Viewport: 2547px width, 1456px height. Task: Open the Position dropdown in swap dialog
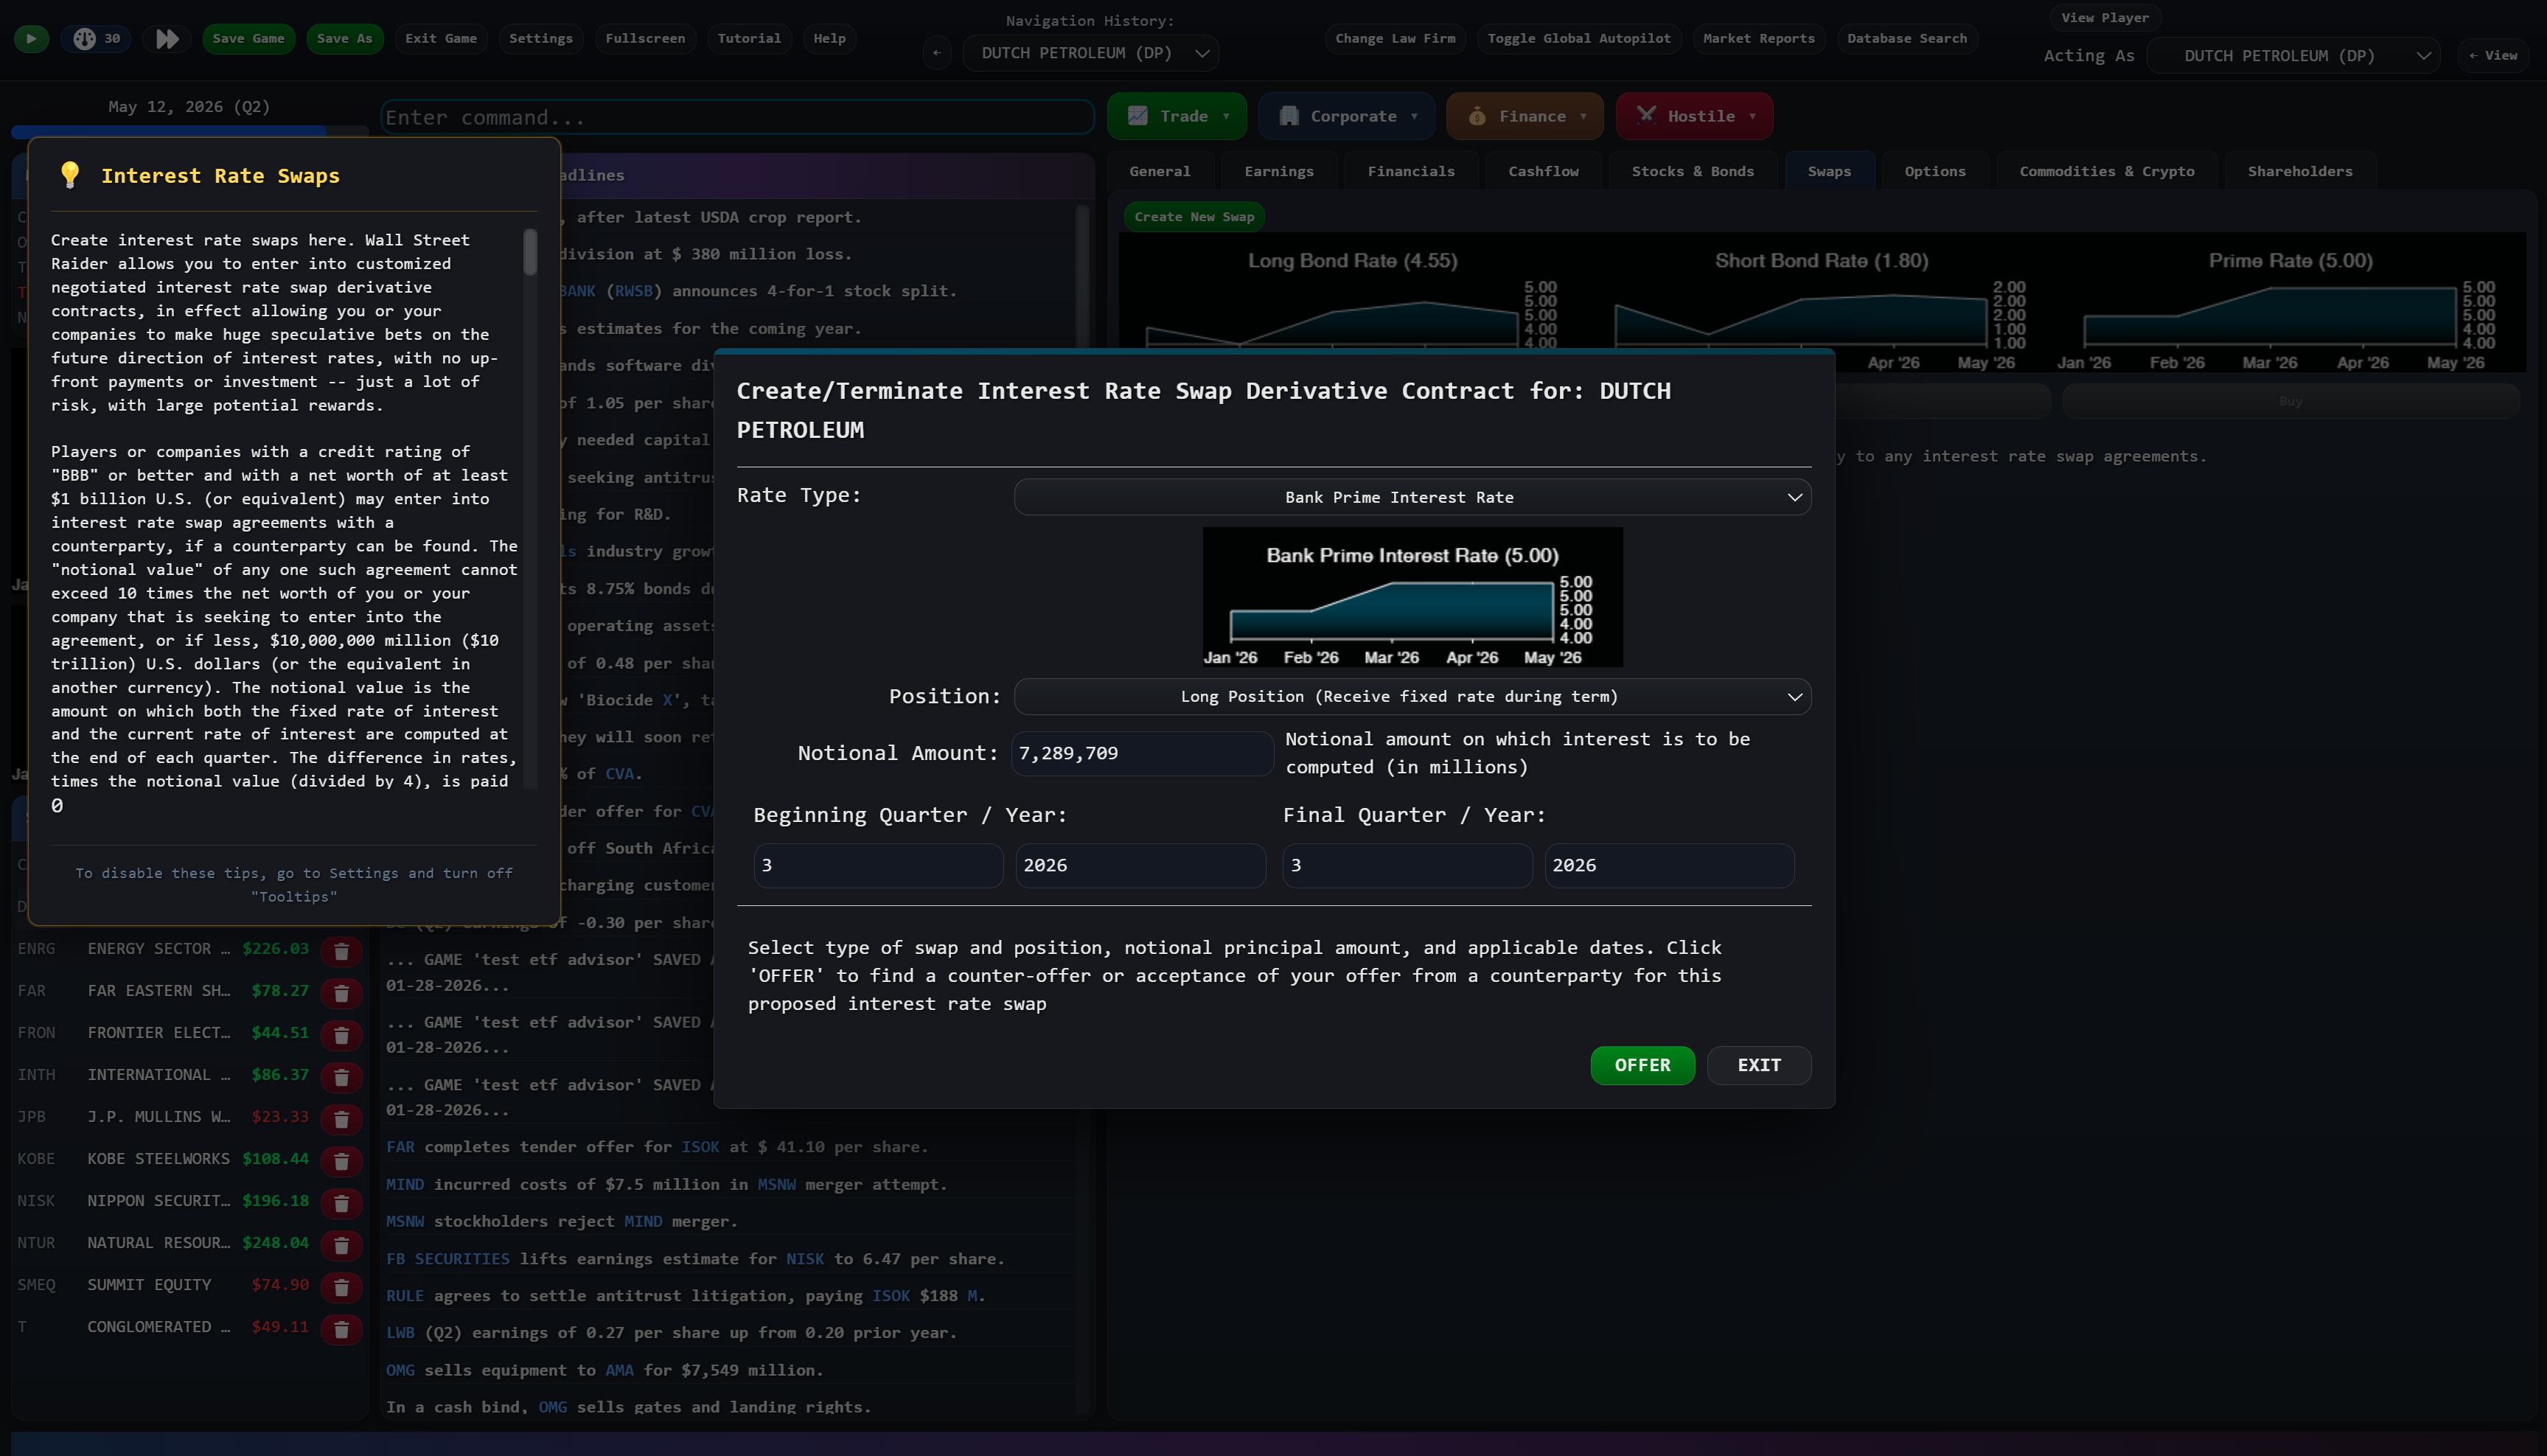pos(1411,696)
